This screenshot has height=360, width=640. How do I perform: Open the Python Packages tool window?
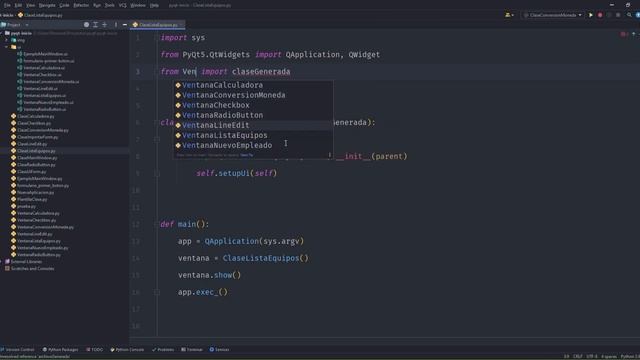[x=60, y=350]
